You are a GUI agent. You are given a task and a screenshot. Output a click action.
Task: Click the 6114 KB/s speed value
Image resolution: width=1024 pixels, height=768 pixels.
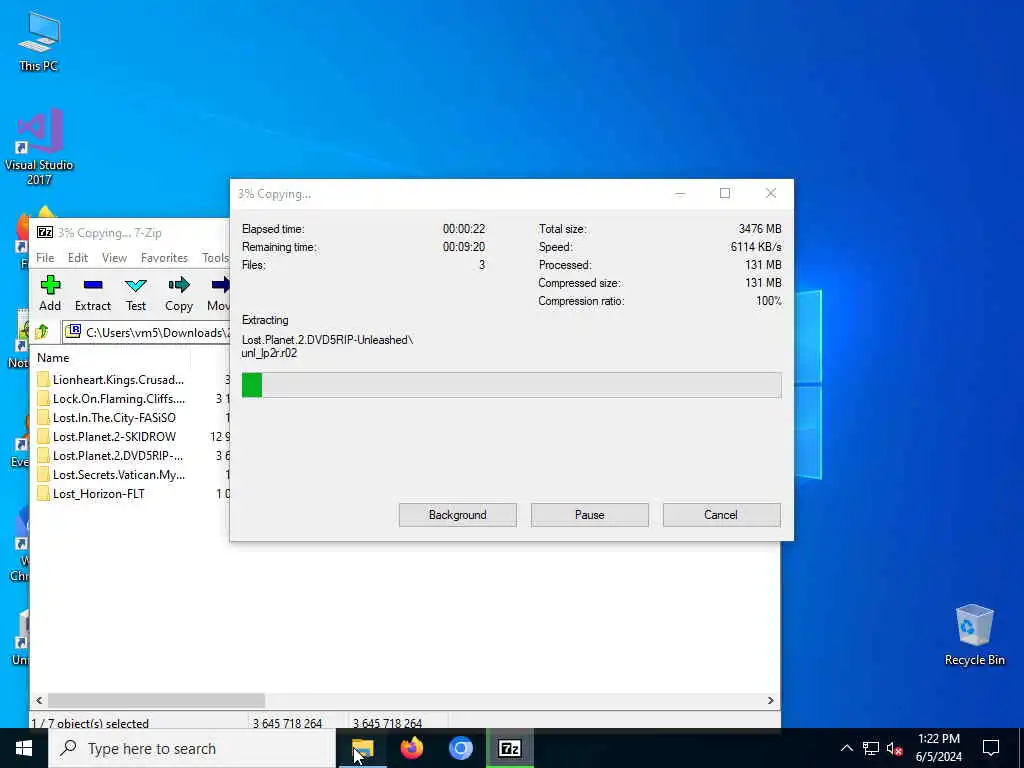click(x=756, y=247)
